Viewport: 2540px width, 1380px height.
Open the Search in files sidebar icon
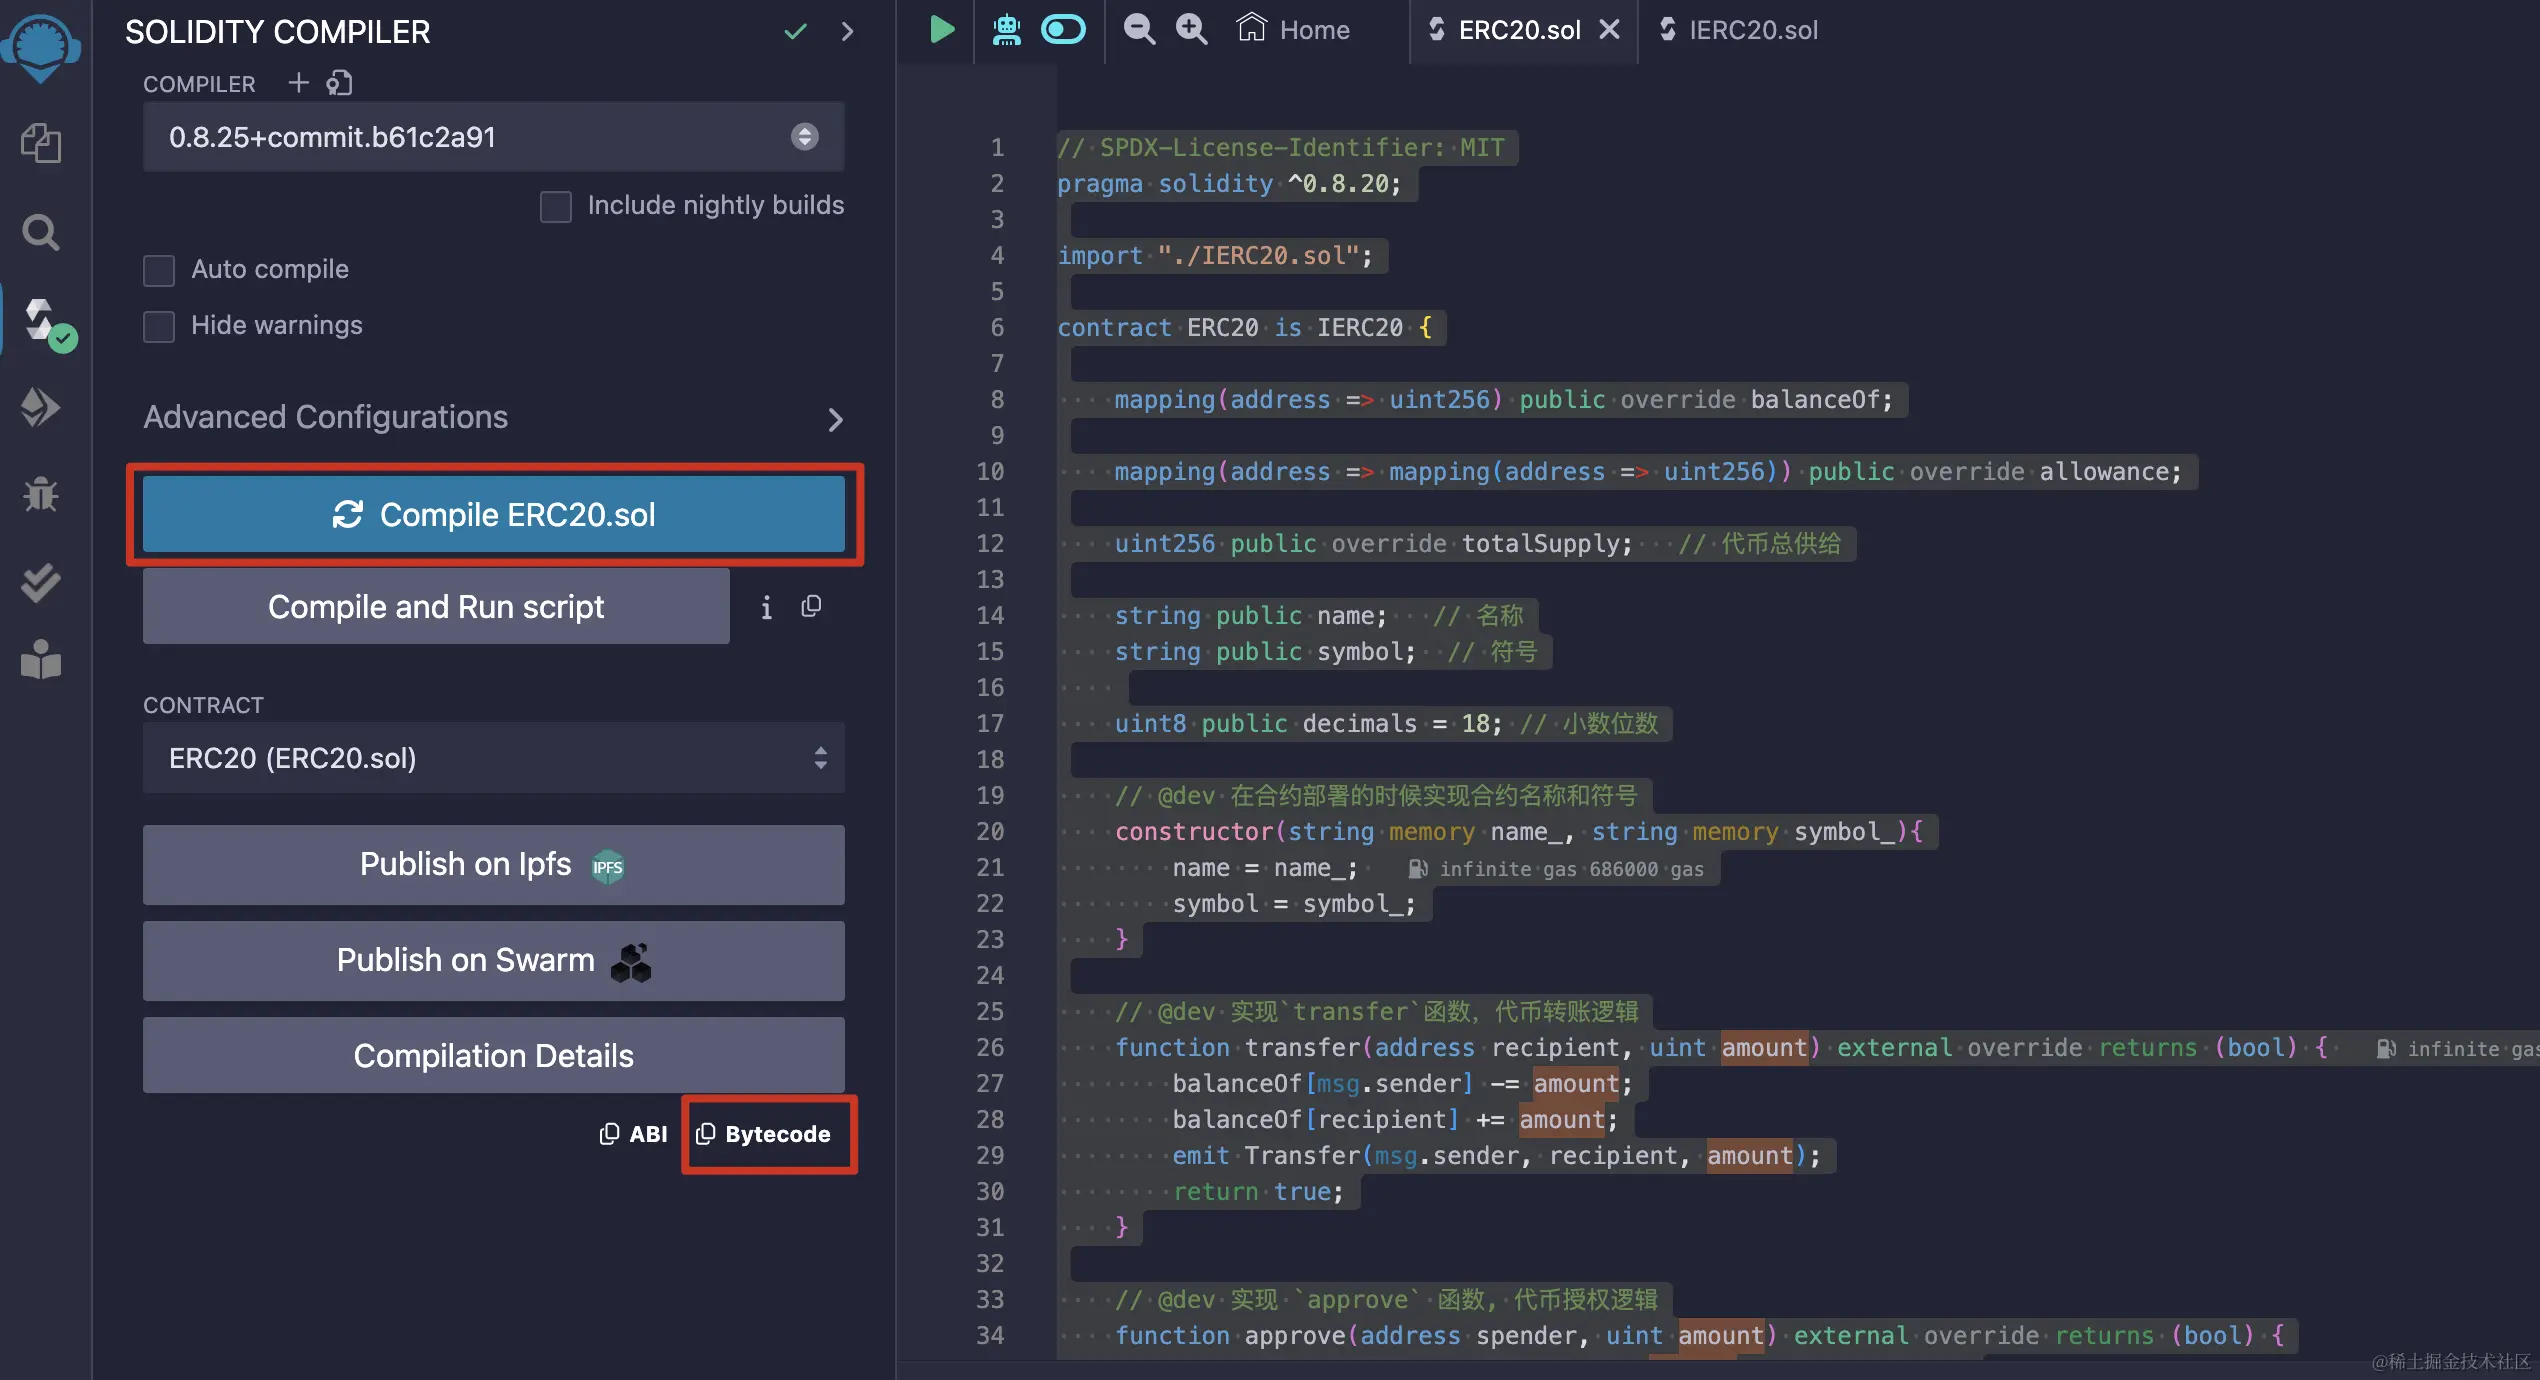40,232
